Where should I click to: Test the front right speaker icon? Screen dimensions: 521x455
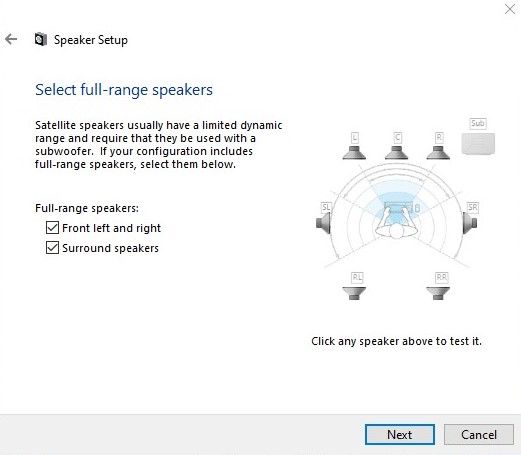[x=438, y=152]
